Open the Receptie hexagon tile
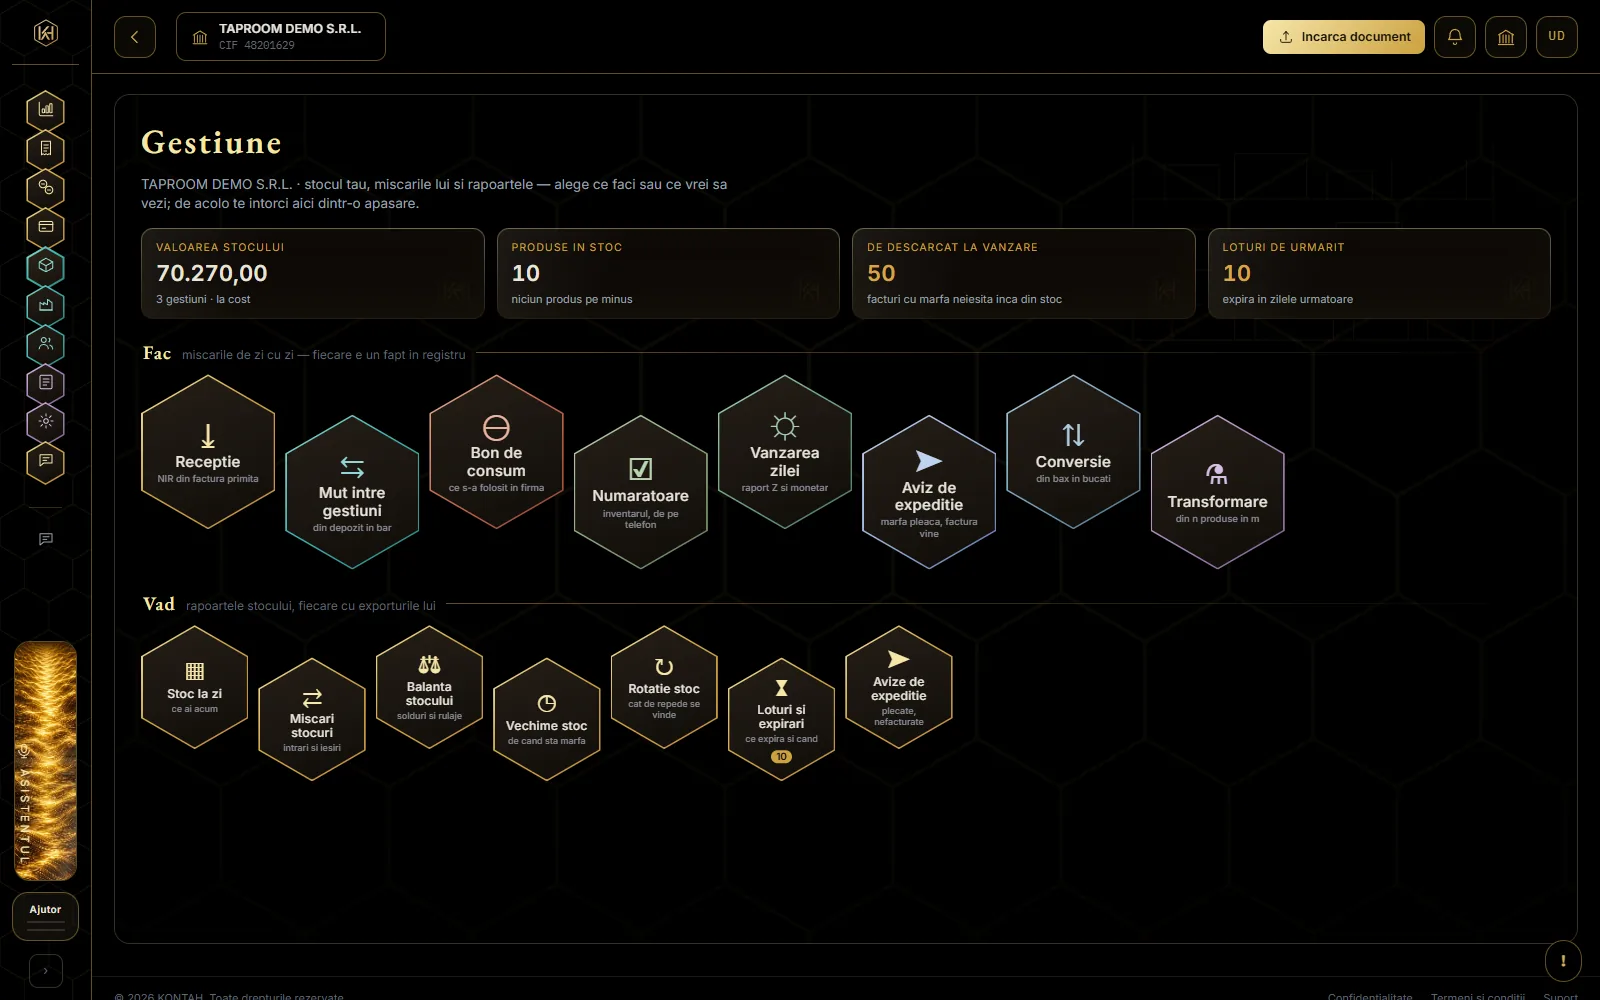1600x1000 pixels. tap(208, 452)
